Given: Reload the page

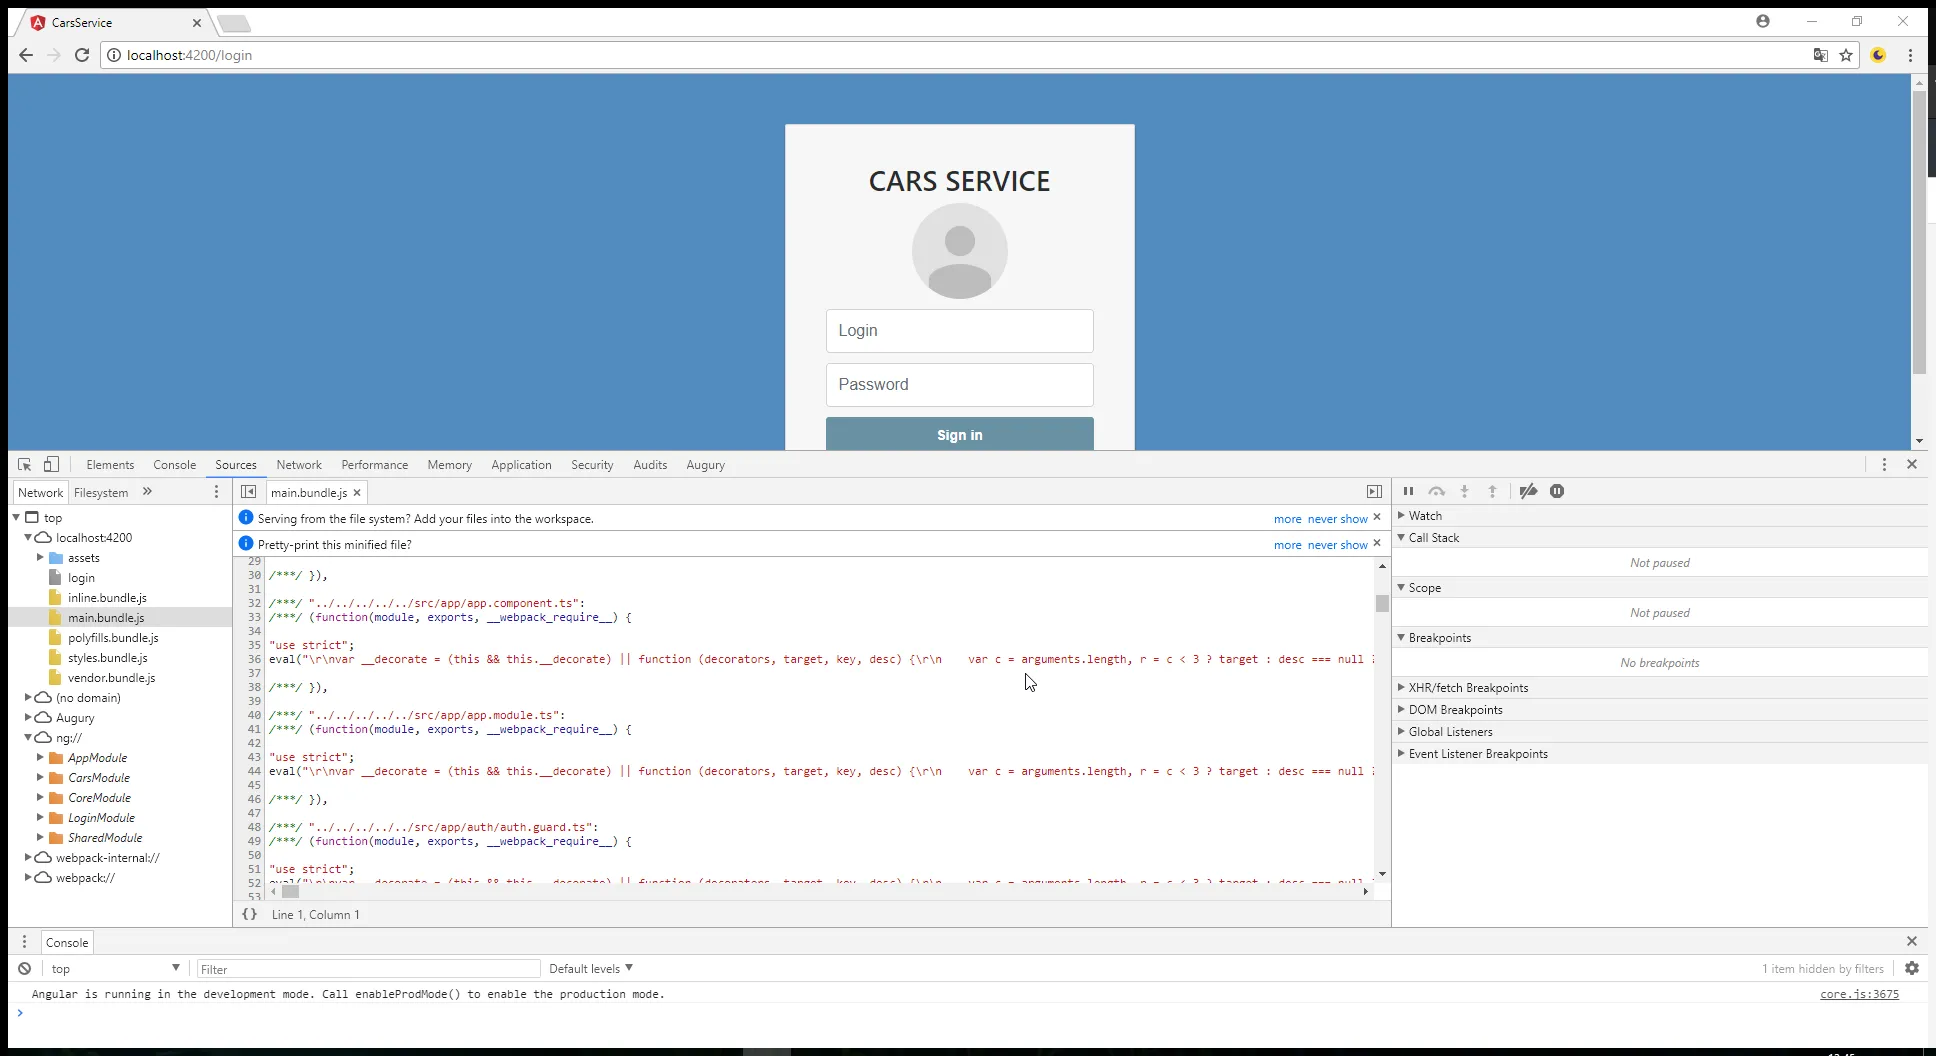Looking at the screenshot, I should 82,55.
